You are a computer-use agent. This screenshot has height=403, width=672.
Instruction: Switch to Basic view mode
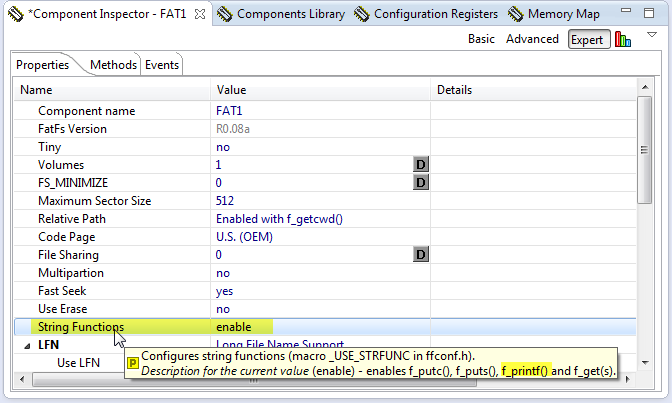click(481, 39)
